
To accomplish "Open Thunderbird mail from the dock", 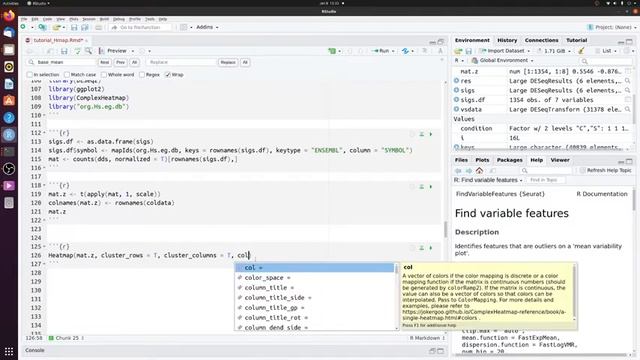I will click(9, 32).
